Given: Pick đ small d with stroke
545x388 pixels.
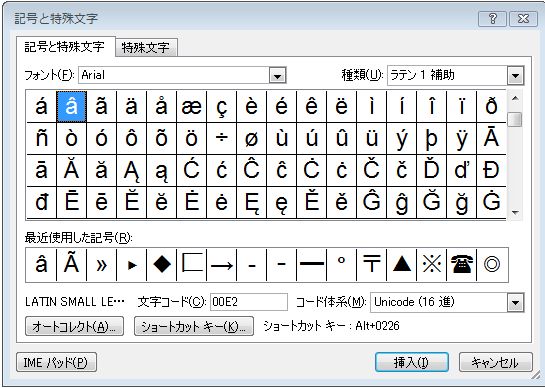Looking at the screenshot, I should 41,202.
